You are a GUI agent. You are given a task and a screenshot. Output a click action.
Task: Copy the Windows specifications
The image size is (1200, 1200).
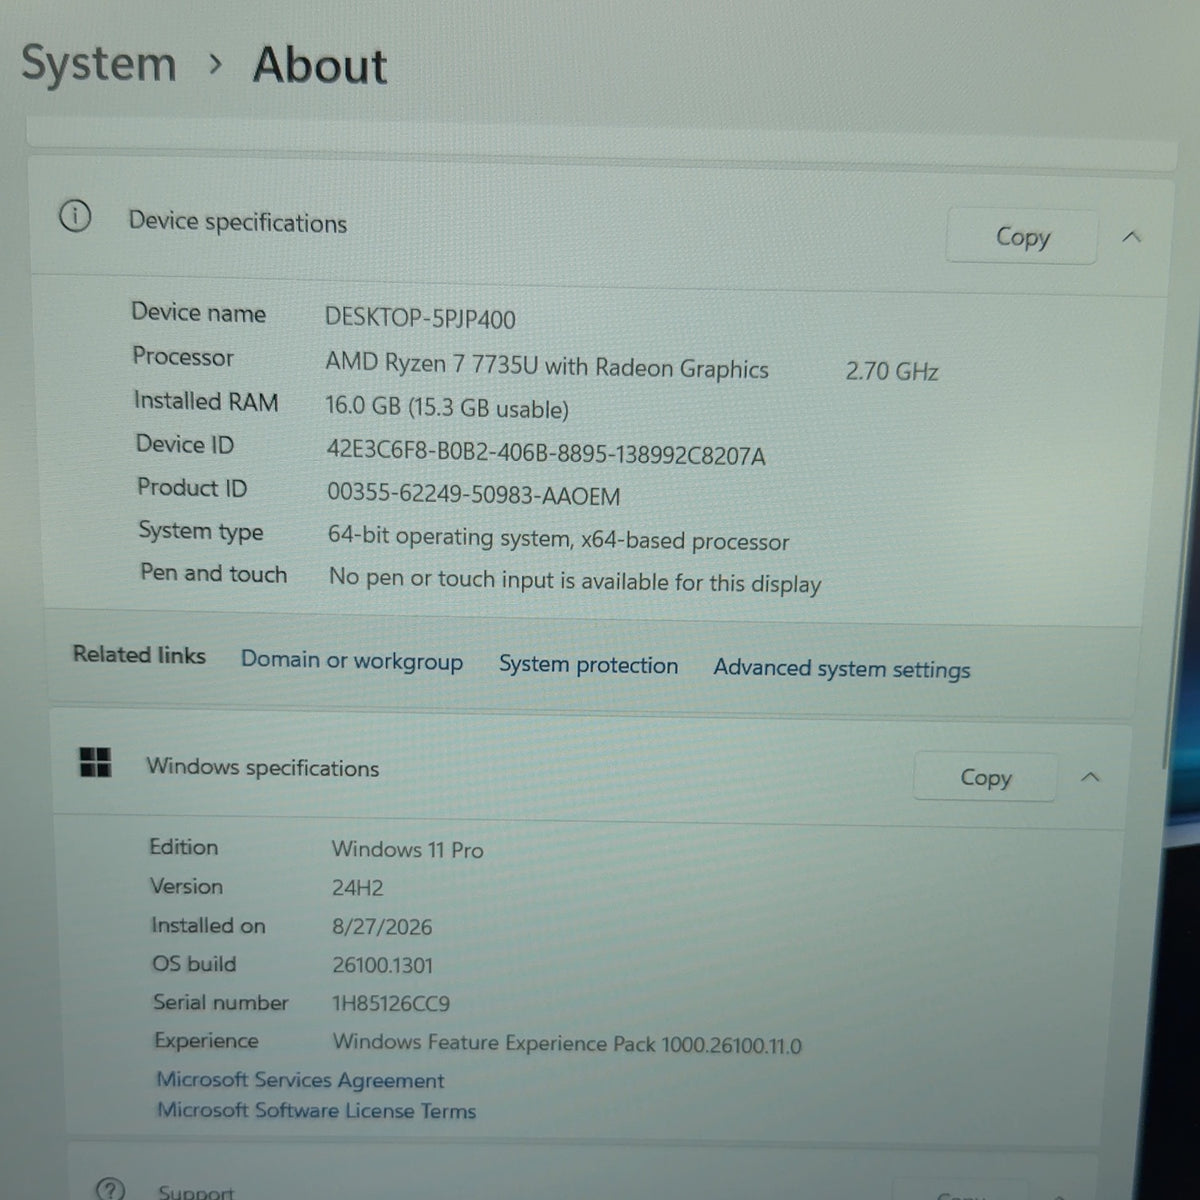click(x=985, y=777)
